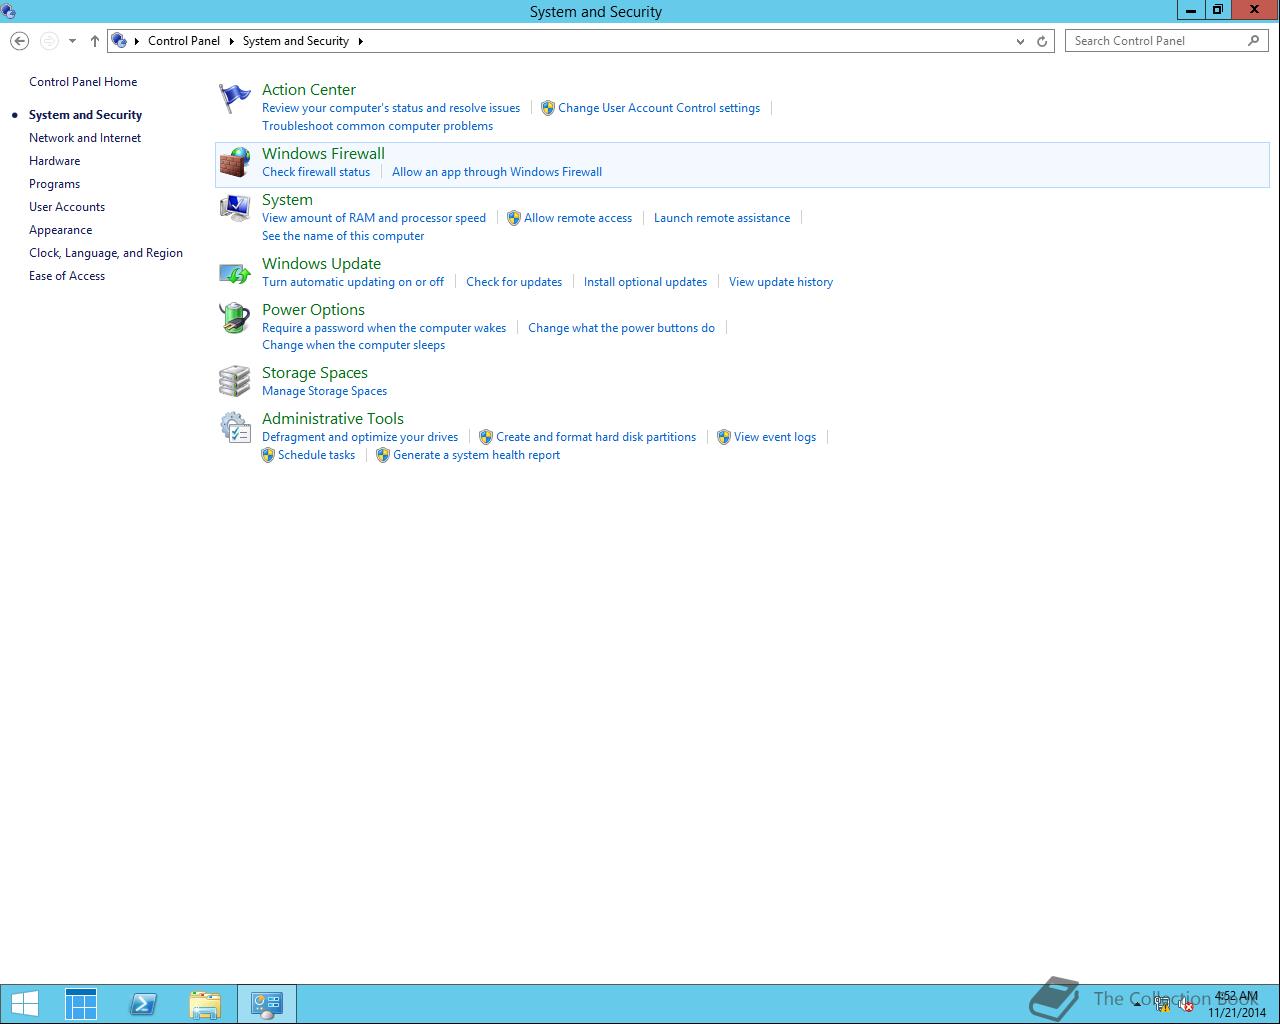Open Appearance category in sidebar
1280x1024 pixels.
tap(60, 230)
